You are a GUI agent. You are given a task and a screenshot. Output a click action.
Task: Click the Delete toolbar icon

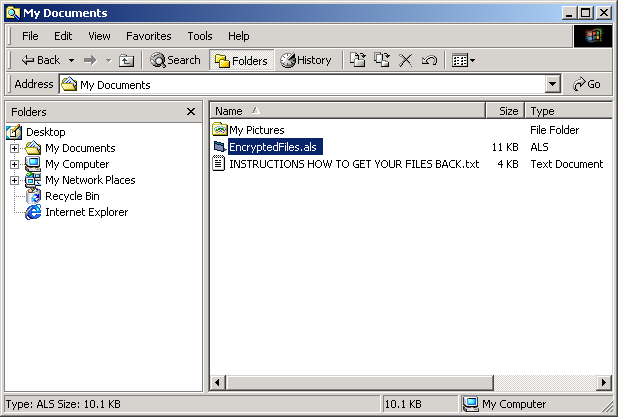click(x=405, y=60)
